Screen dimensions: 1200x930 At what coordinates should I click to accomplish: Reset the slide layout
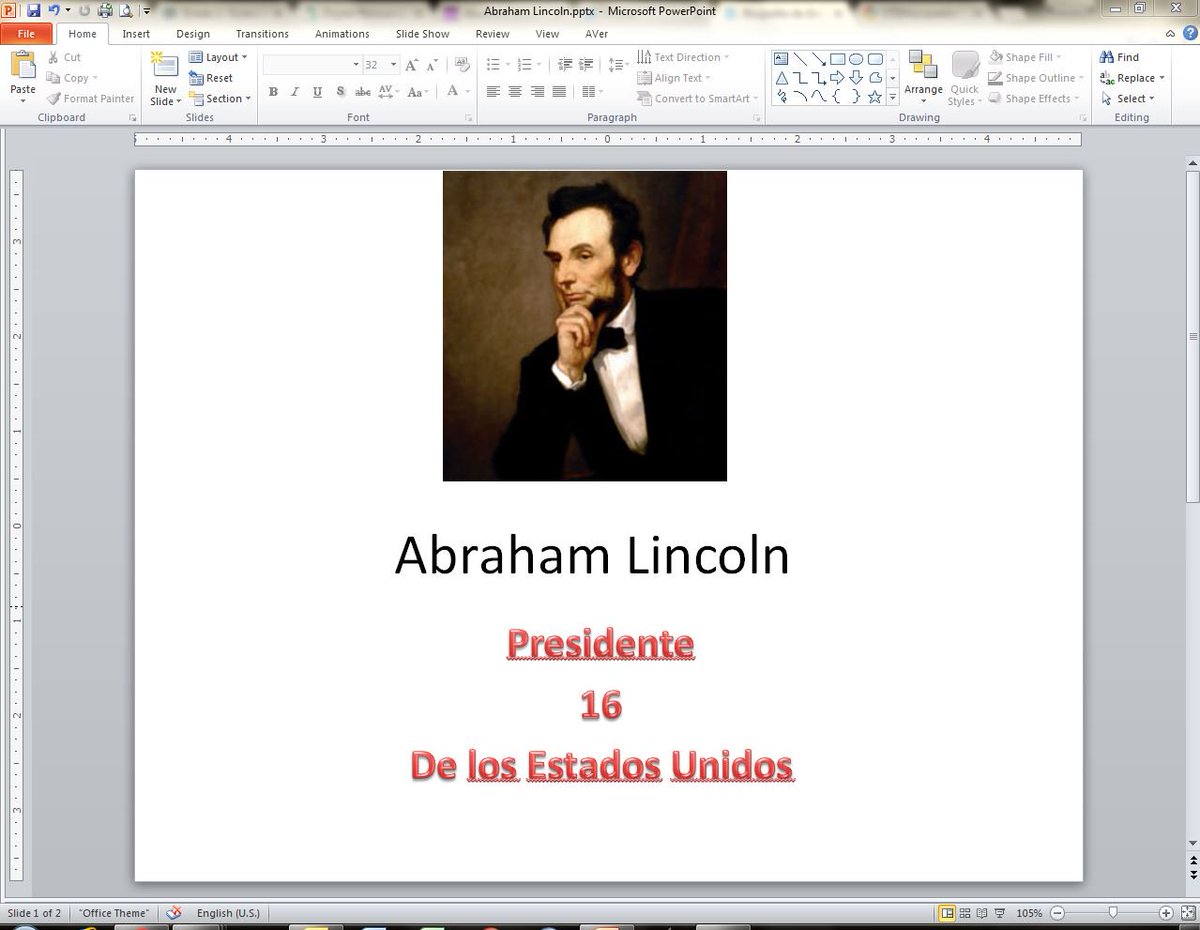211,78
